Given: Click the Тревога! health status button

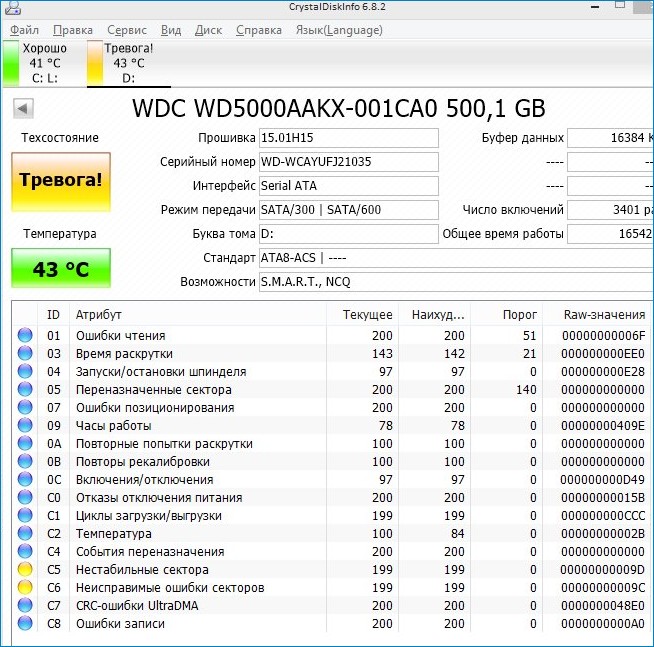Looking at the screenshot, I should click(61, 181).
